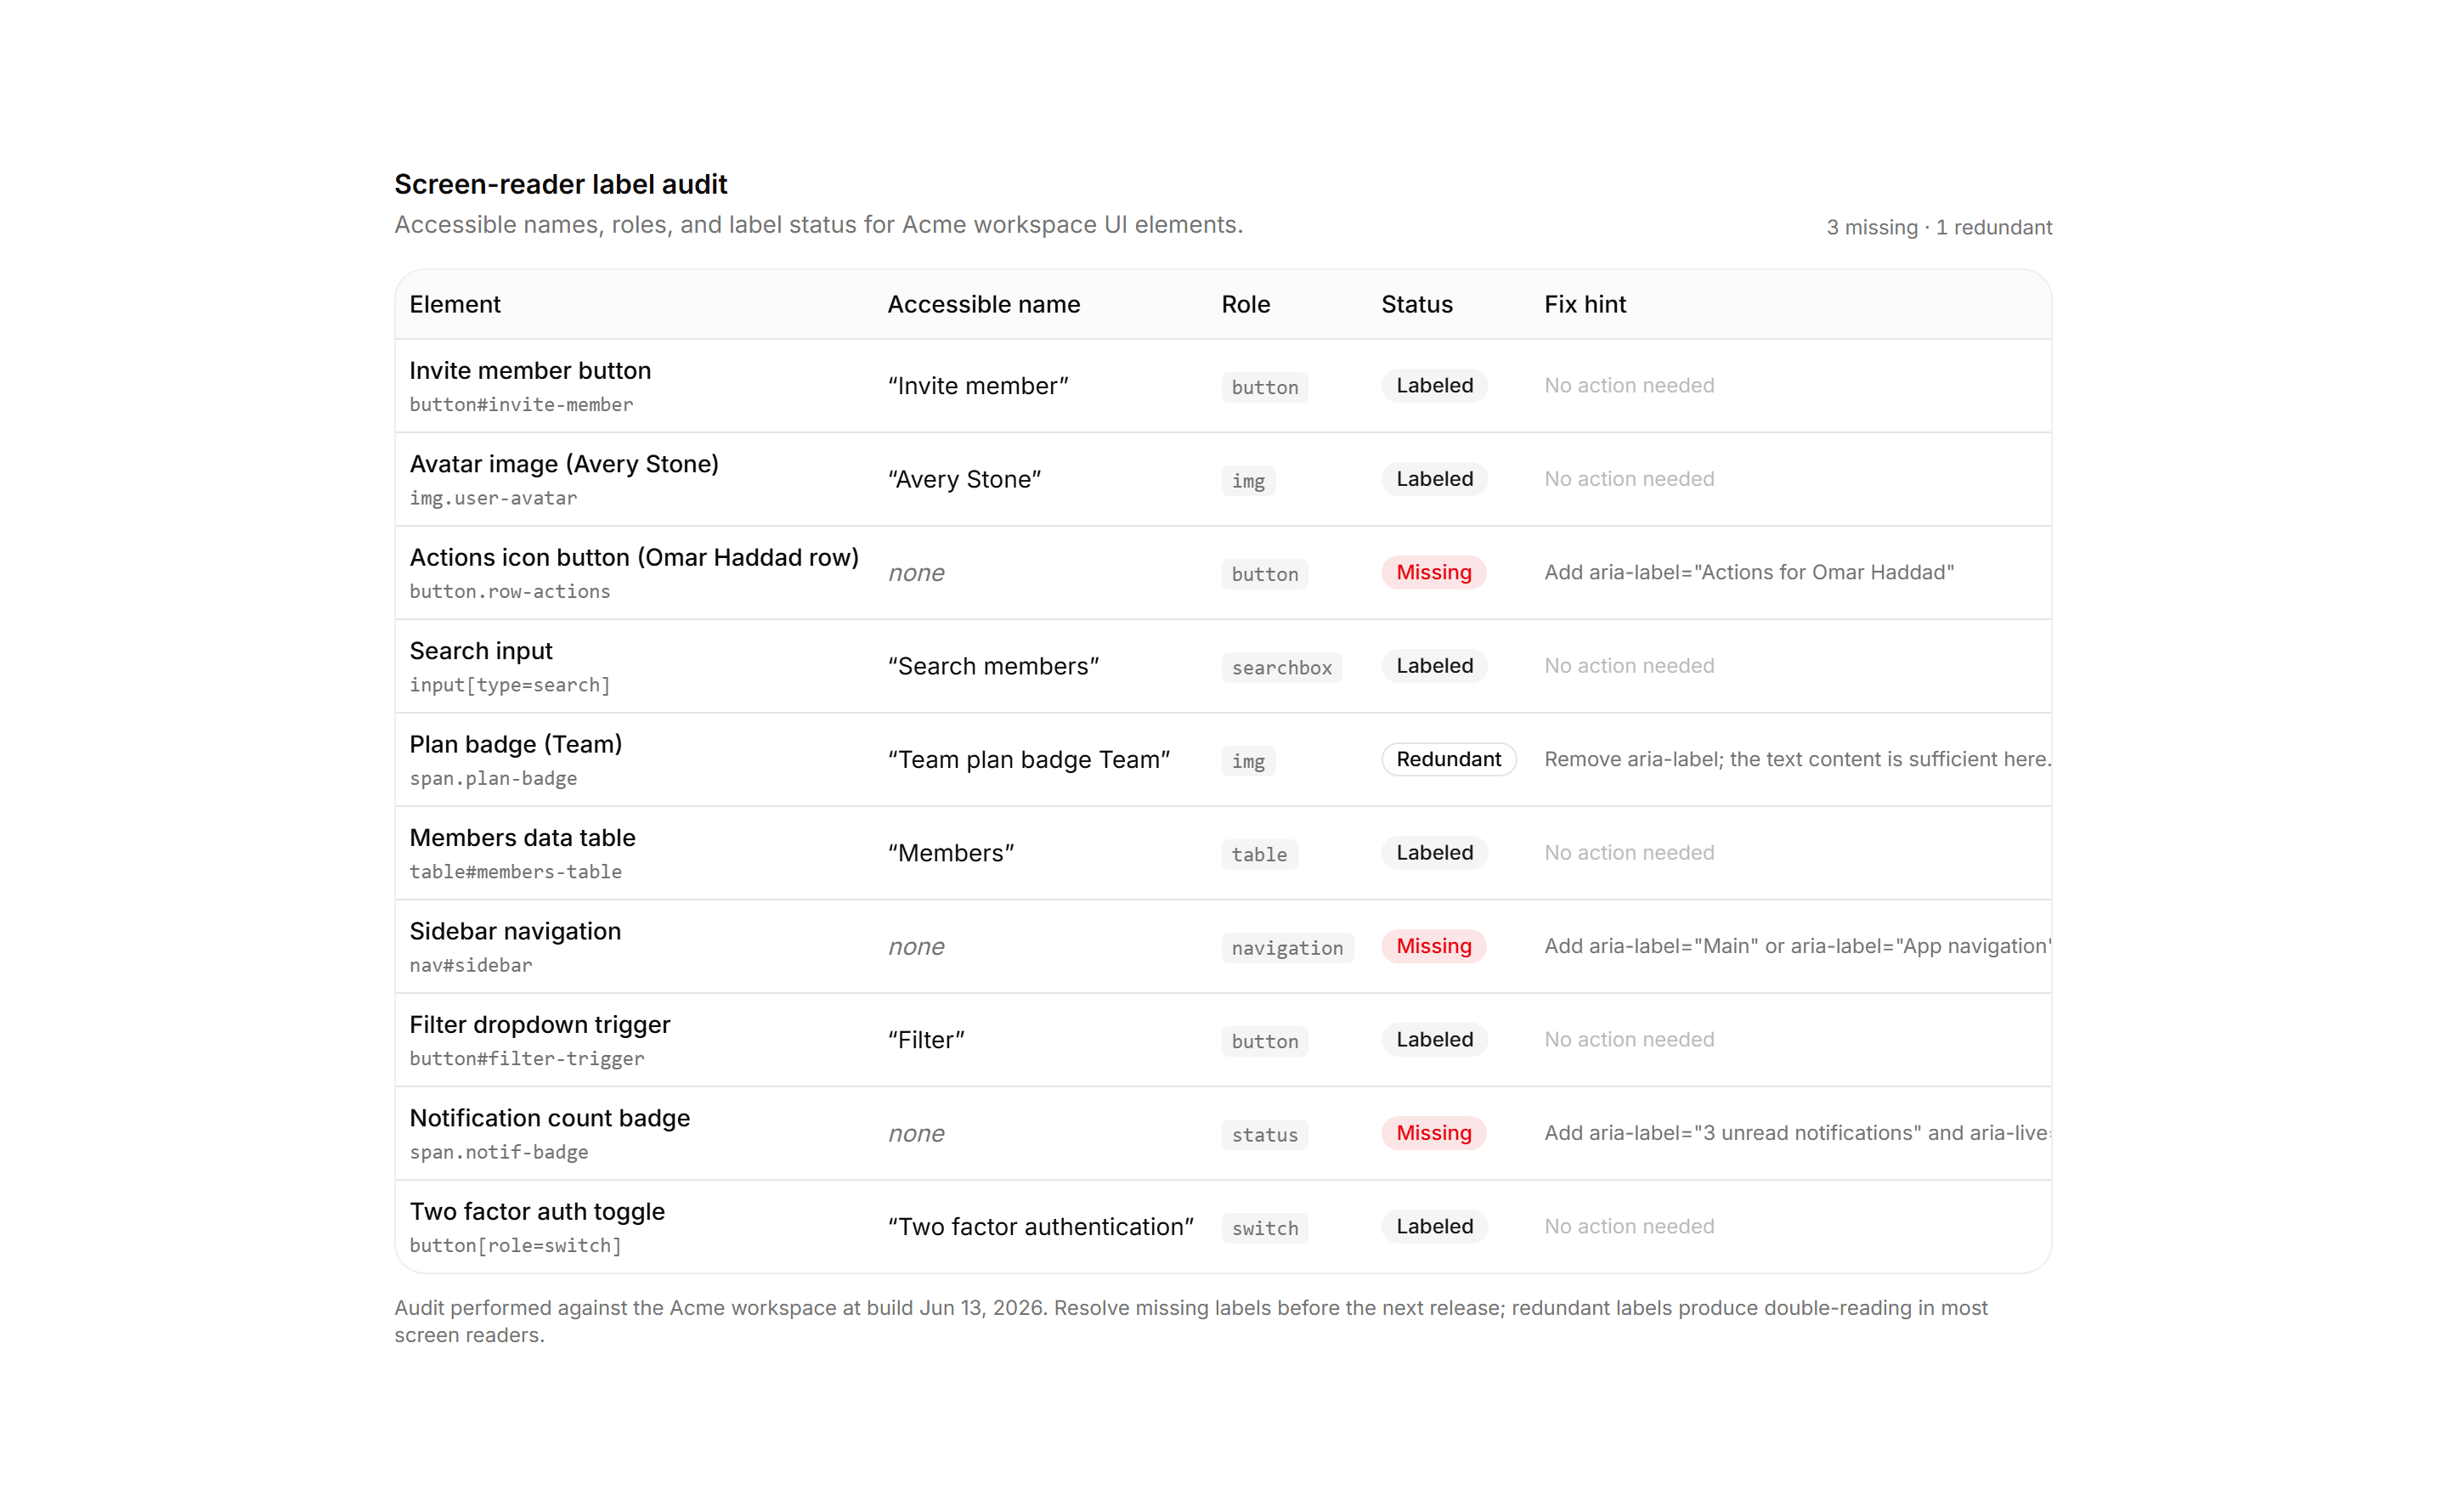The width and height of the screenshot is (2447, 1512).
Task: Click the Screen-reader label audit heading
Action: point(560,184)
